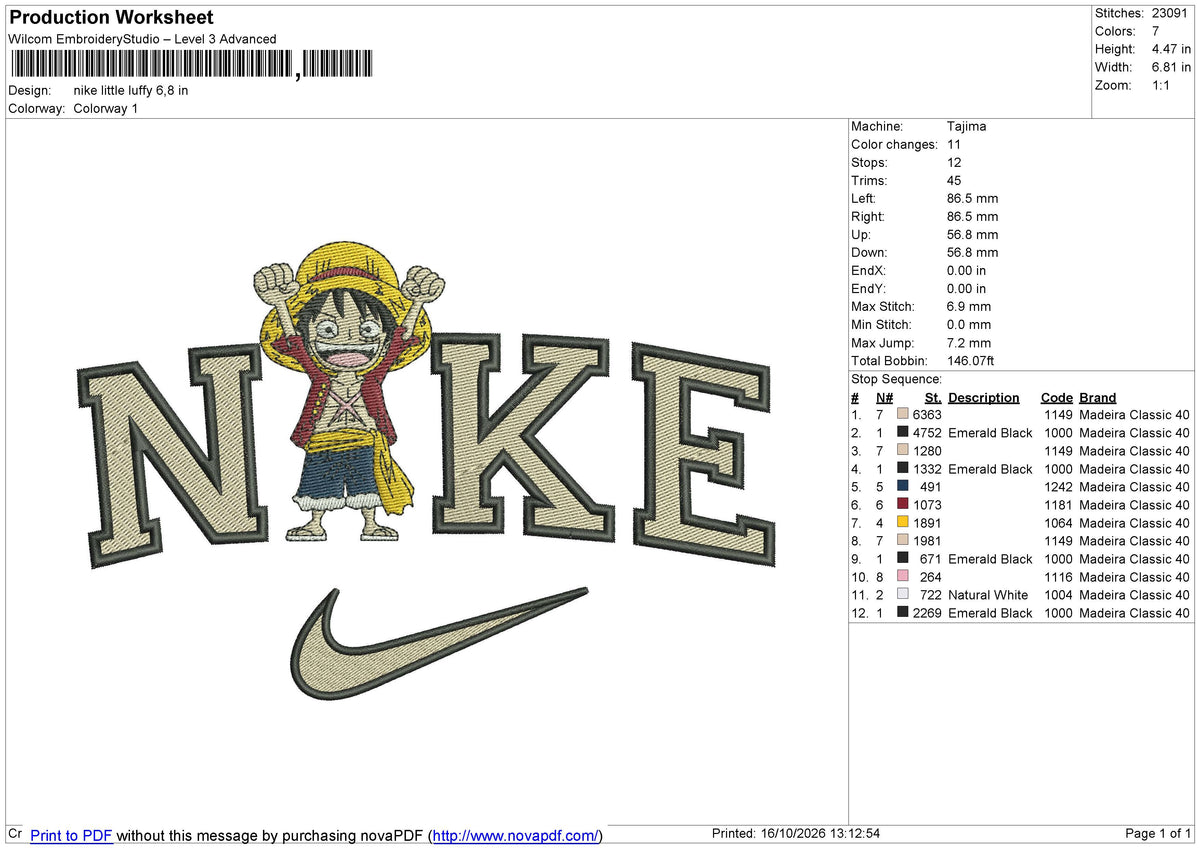1200x848 pixels.
Task: Select the 'Colorway 1' value
Action: [x=106, y=108]
